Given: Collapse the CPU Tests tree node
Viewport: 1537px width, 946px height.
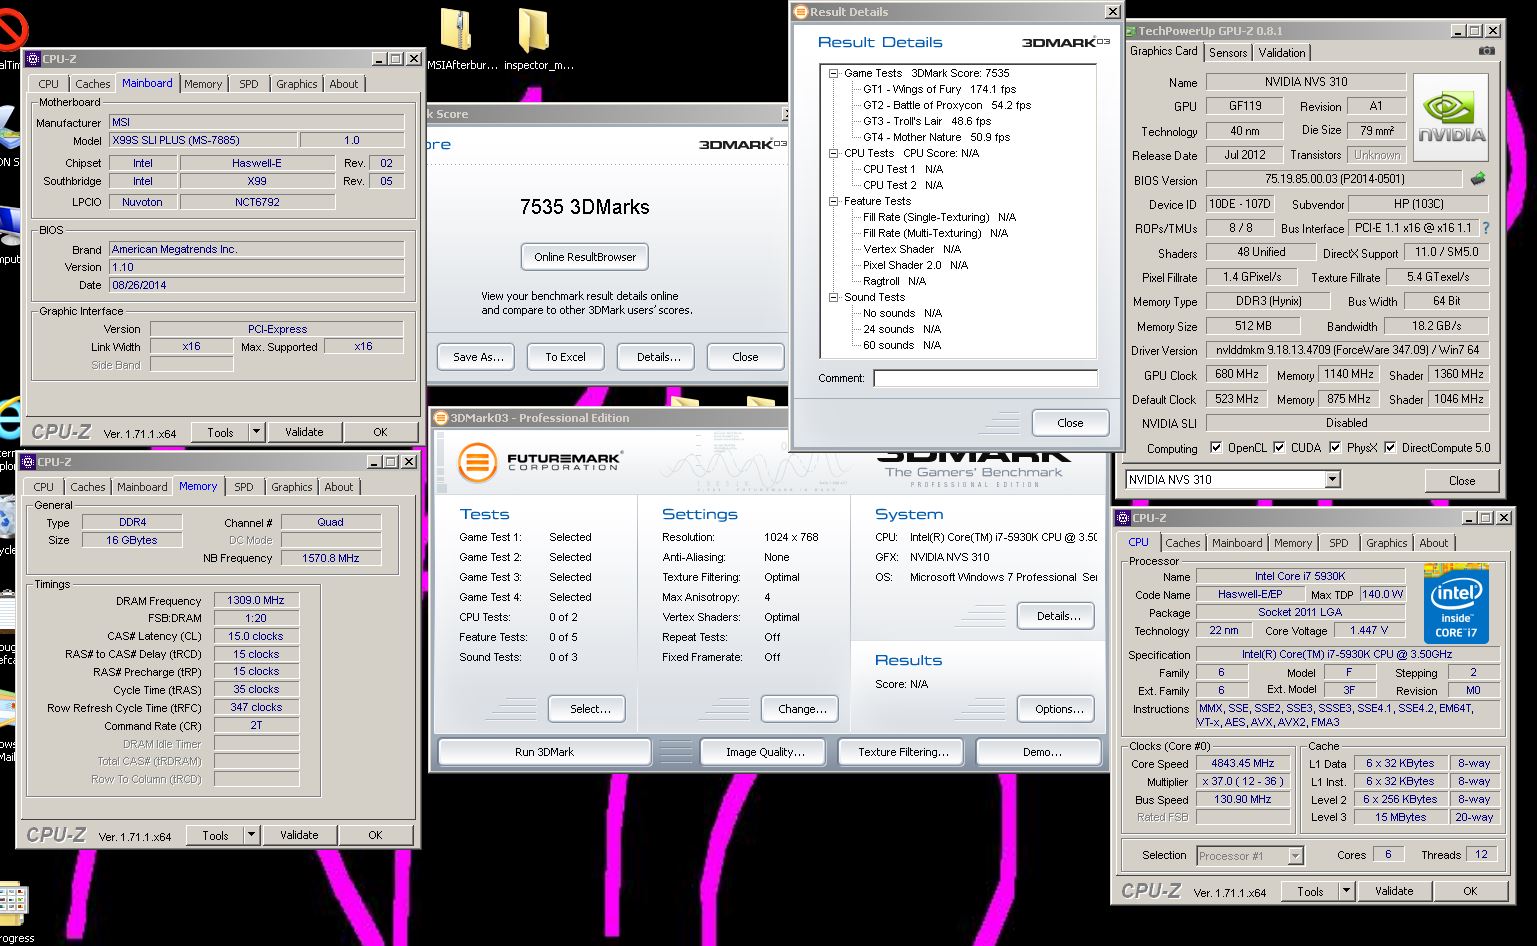Looking at the screenshot, I should [833, 153].
